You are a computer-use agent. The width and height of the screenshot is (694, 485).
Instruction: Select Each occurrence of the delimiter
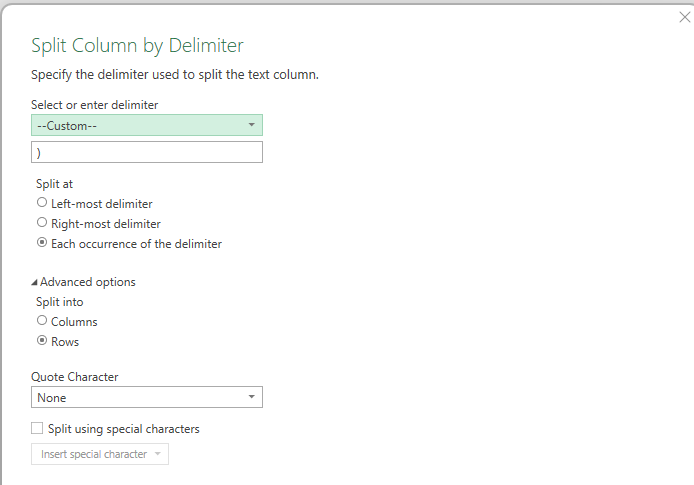coord(42,242)
